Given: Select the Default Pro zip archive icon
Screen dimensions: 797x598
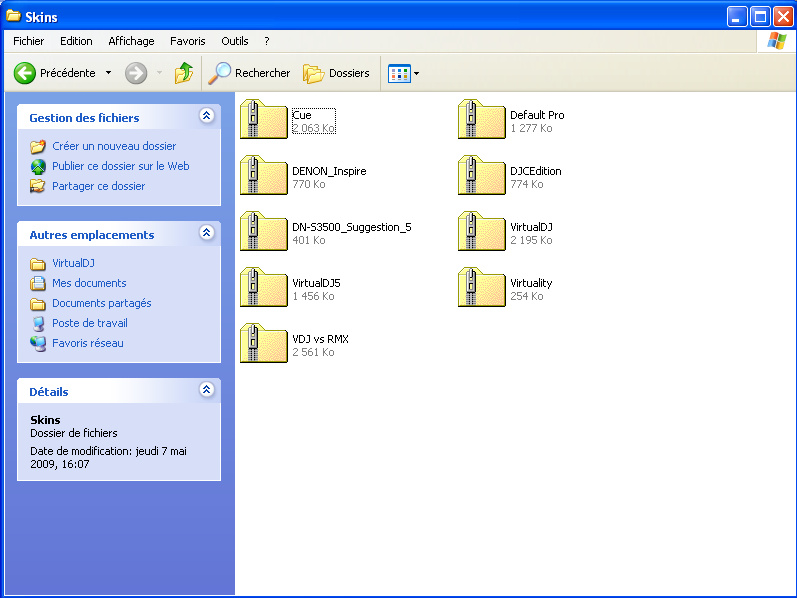Looking at the screenshot, I should [481, 121].
